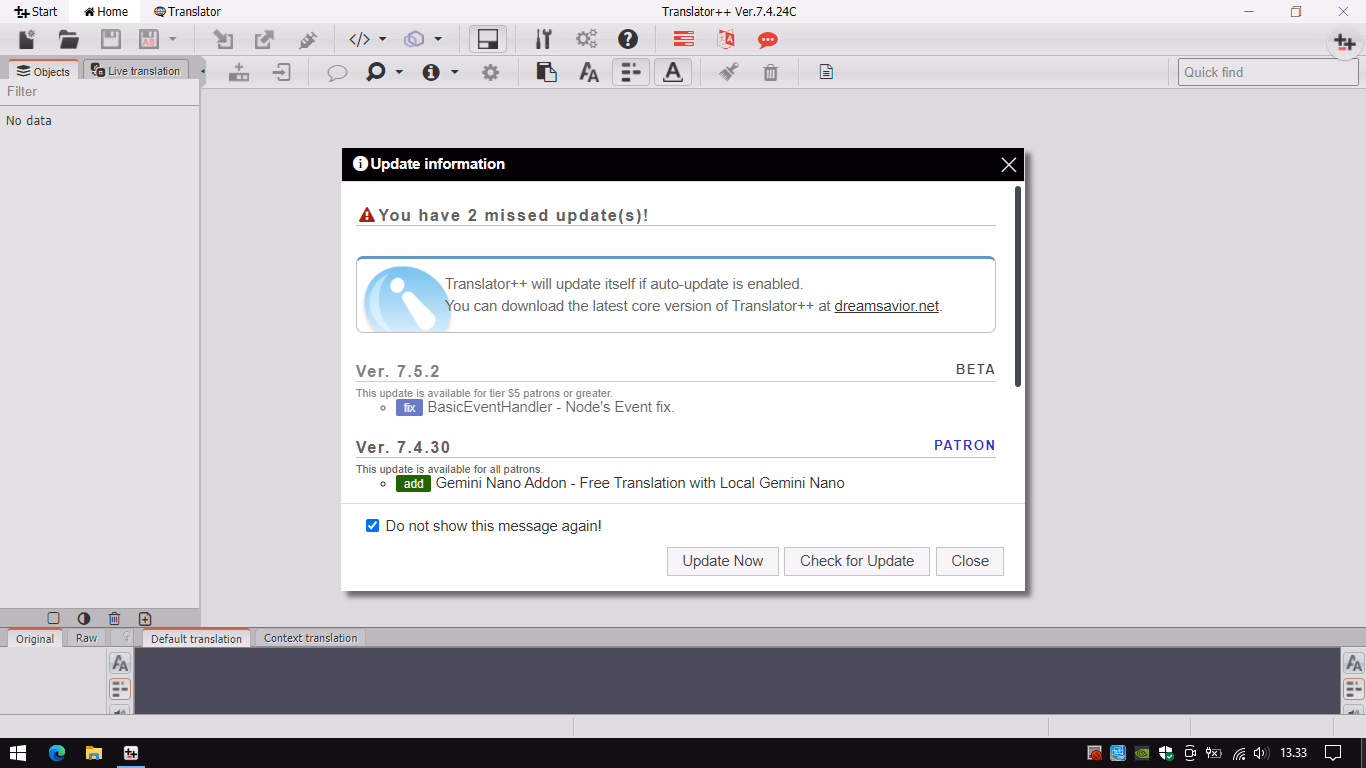1366x768 pixels.
Task: Click the red speech bubble icon
Action: [x=768, y=40]
